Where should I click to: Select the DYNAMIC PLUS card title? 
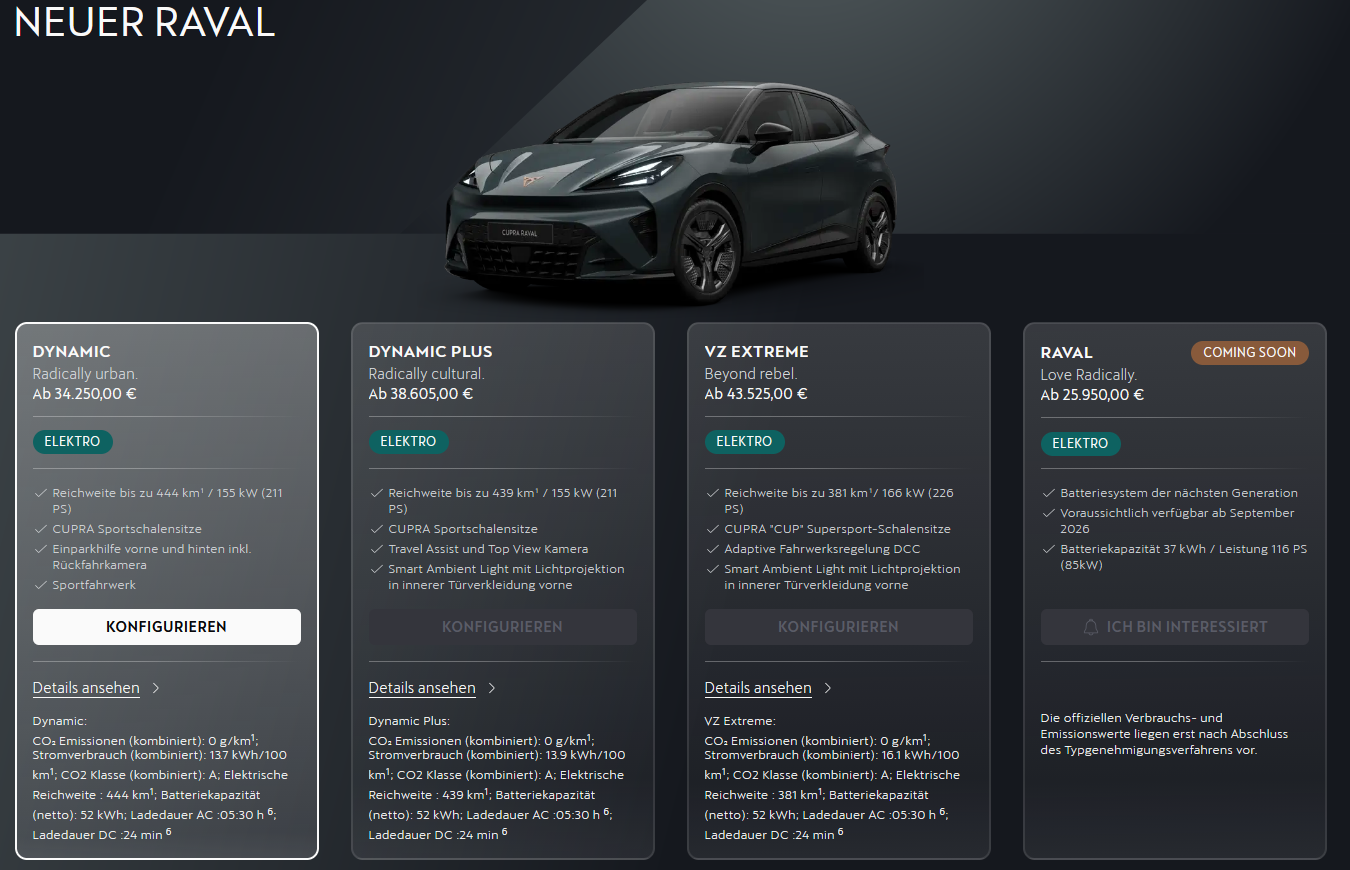(x=431, y=352)
